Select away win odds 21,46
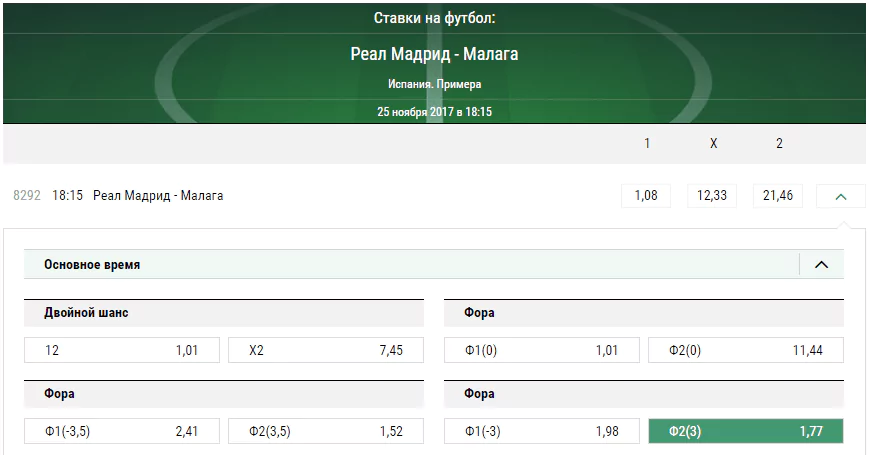 (778, 196)
